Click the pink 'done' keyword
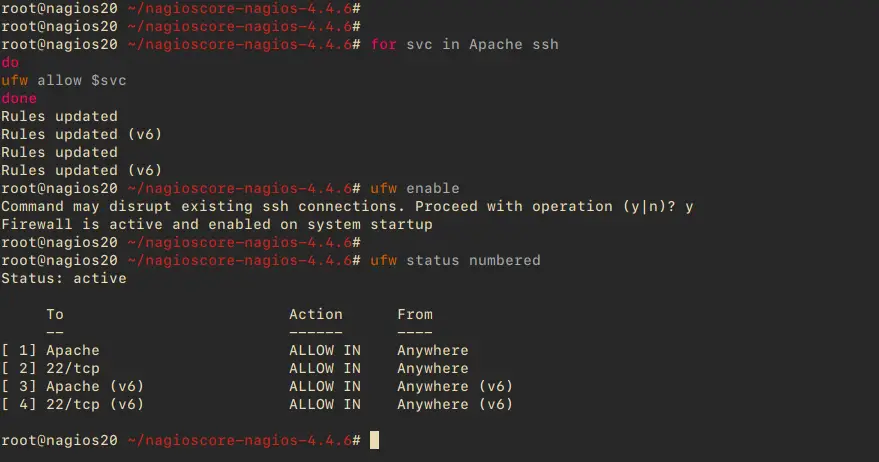Screen dimensions: 879x462 click(19, 98)
